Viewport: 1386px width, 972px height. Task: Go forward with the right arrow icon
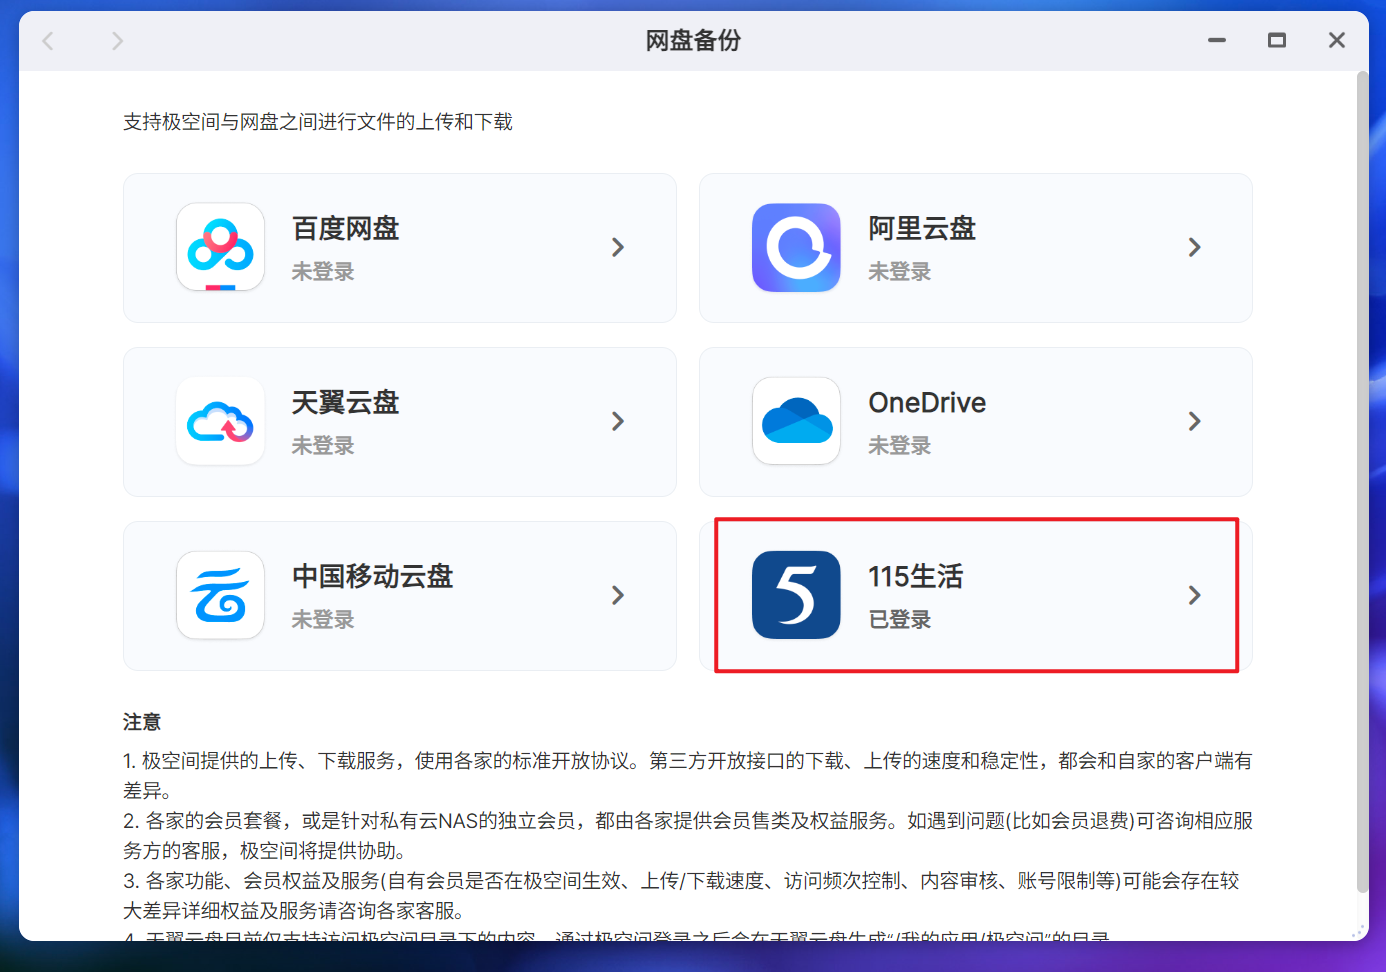click(117, 41)
